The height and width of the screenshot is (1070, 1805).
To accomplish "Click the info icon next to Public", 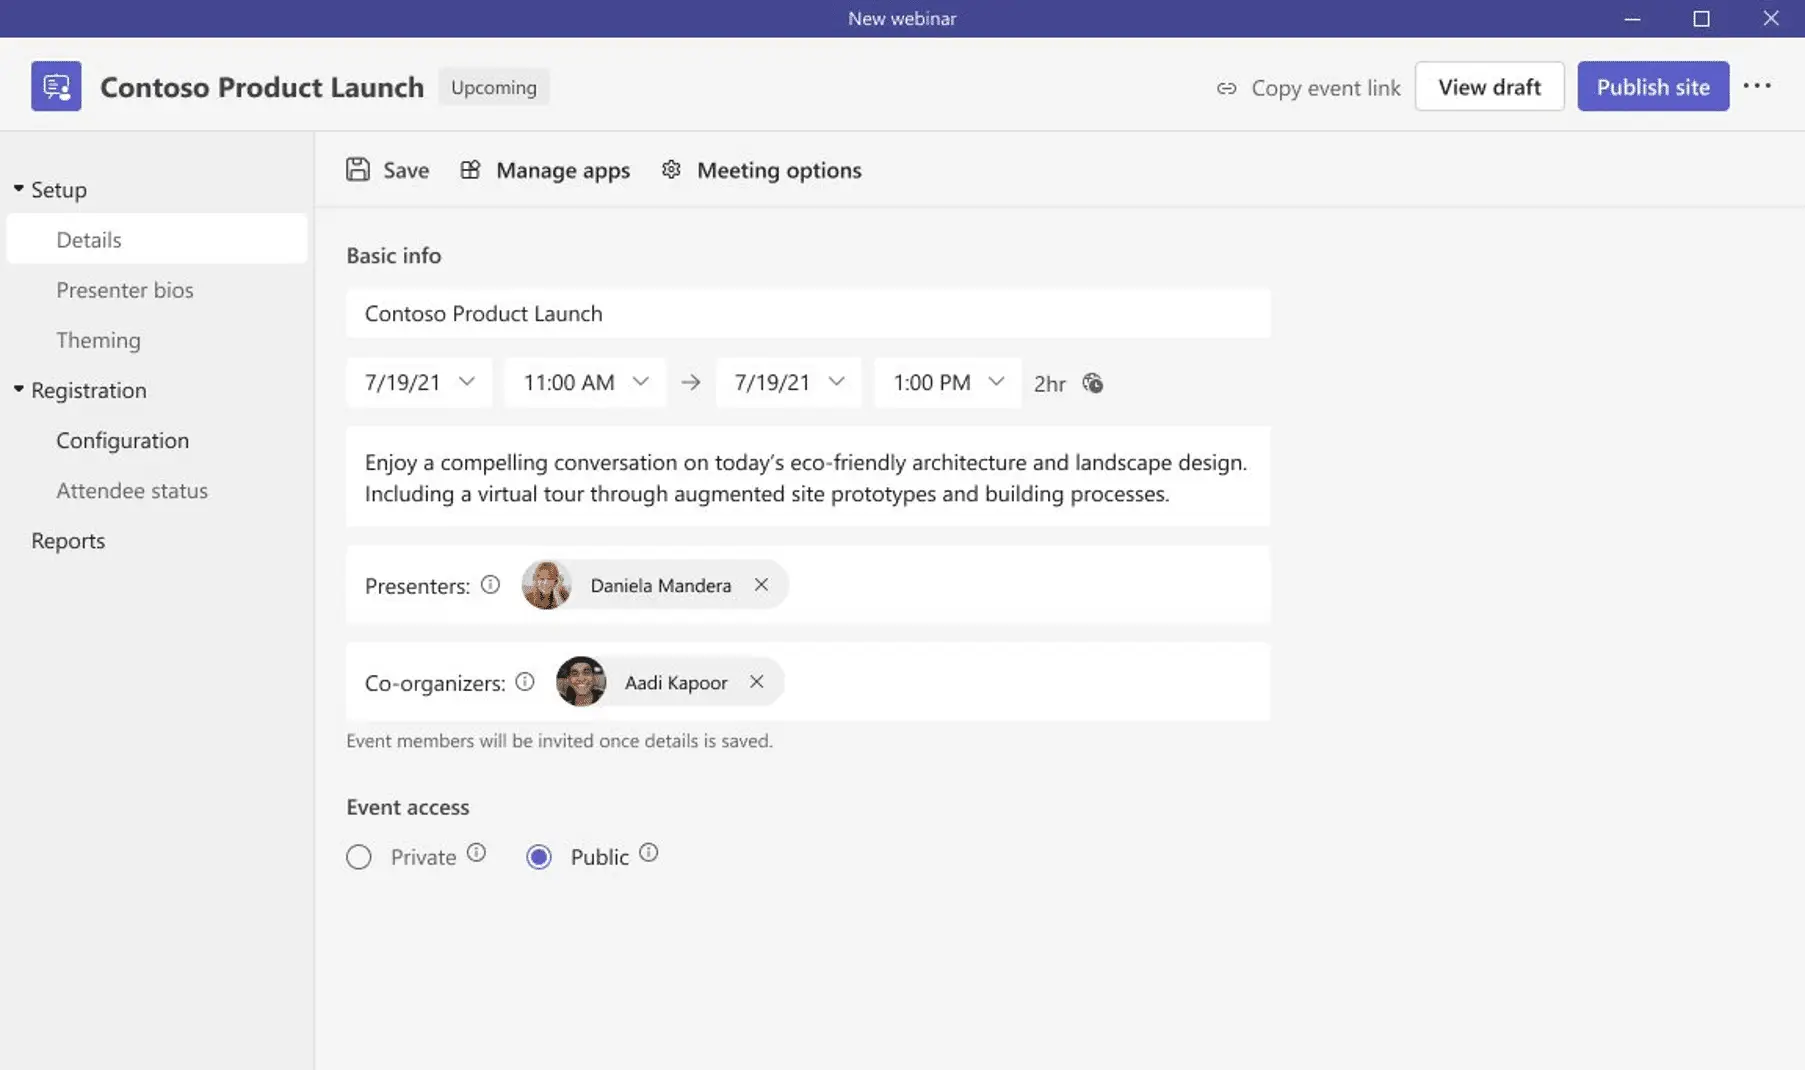I will pos(649,852).
